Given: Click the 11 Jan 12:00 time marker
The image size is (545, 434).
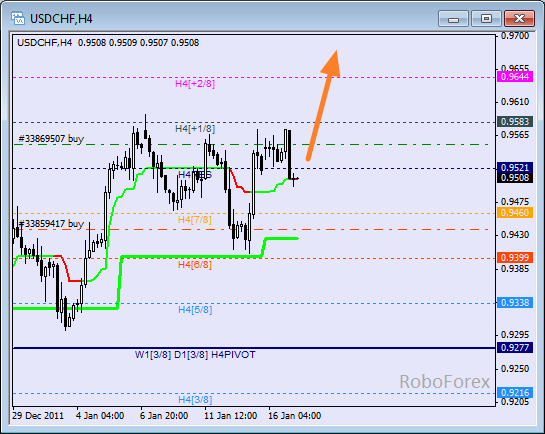Looking at the screenshot, I should point(230,416).
